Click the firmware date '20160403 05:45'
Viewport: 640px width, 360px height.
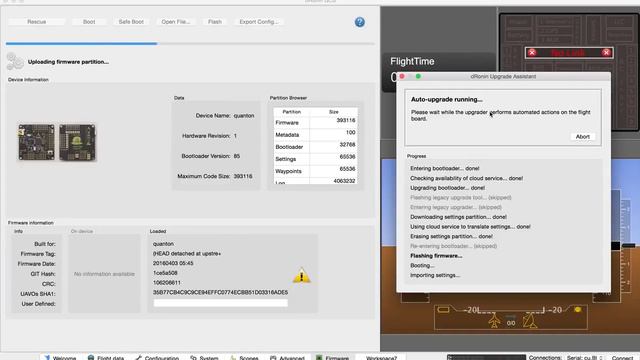click(x=173, y=263)
